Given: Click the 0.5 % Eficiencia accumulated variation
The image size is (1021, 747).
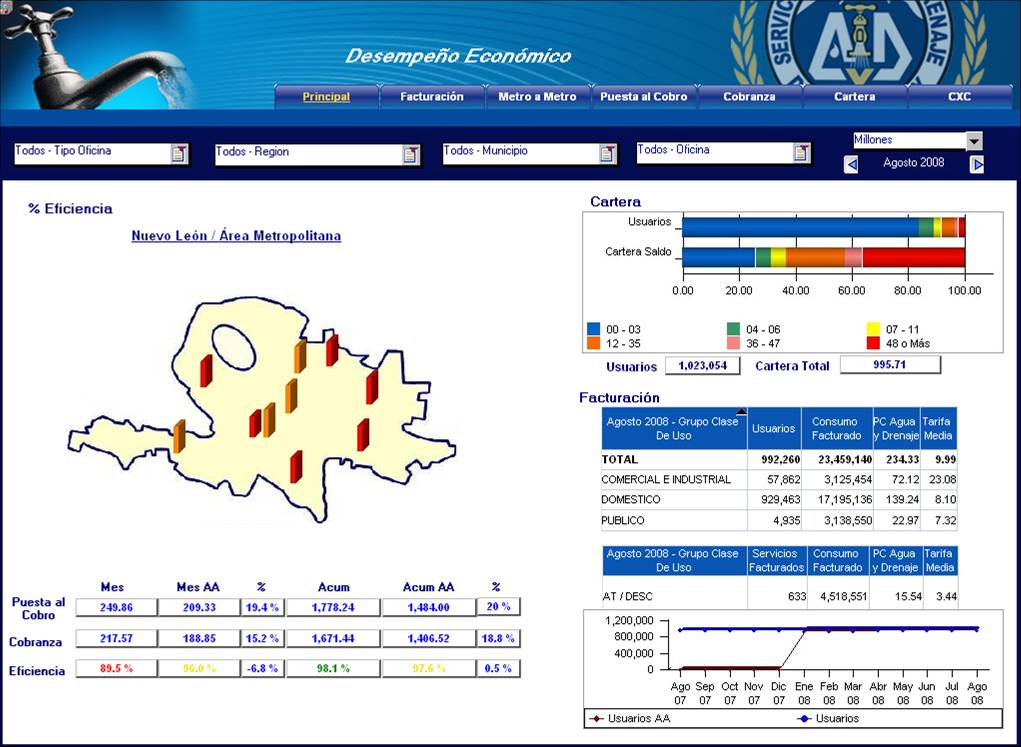Looking at the screenshot, I should pos(499,668).
